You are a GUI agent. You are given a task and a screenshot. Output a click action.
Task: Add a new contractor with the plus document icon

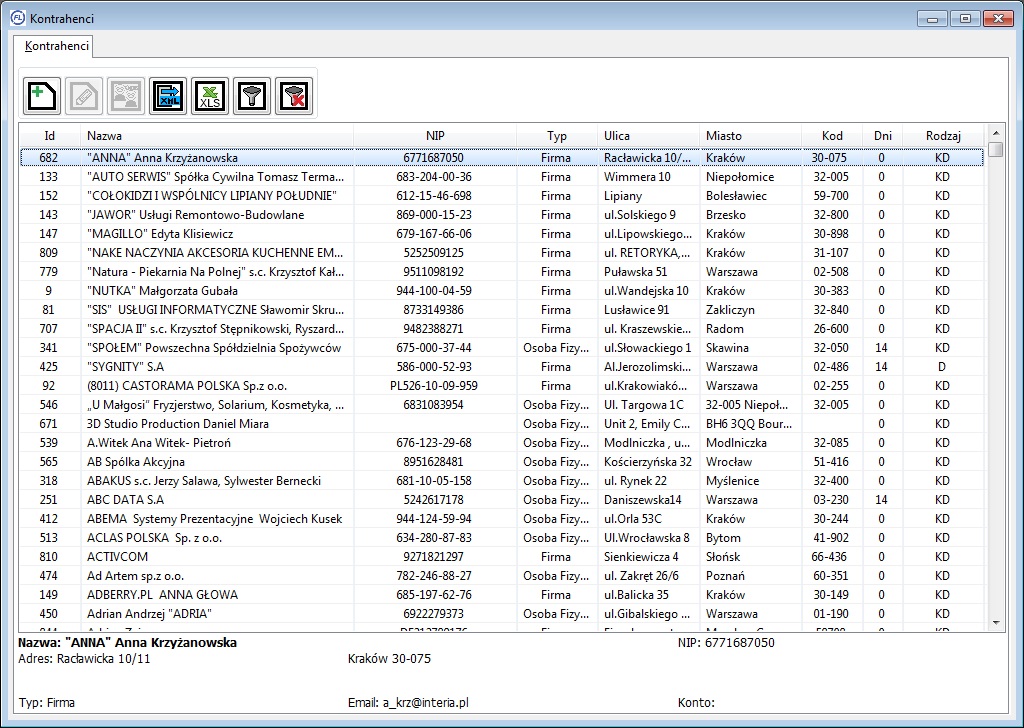pos(42,96)
